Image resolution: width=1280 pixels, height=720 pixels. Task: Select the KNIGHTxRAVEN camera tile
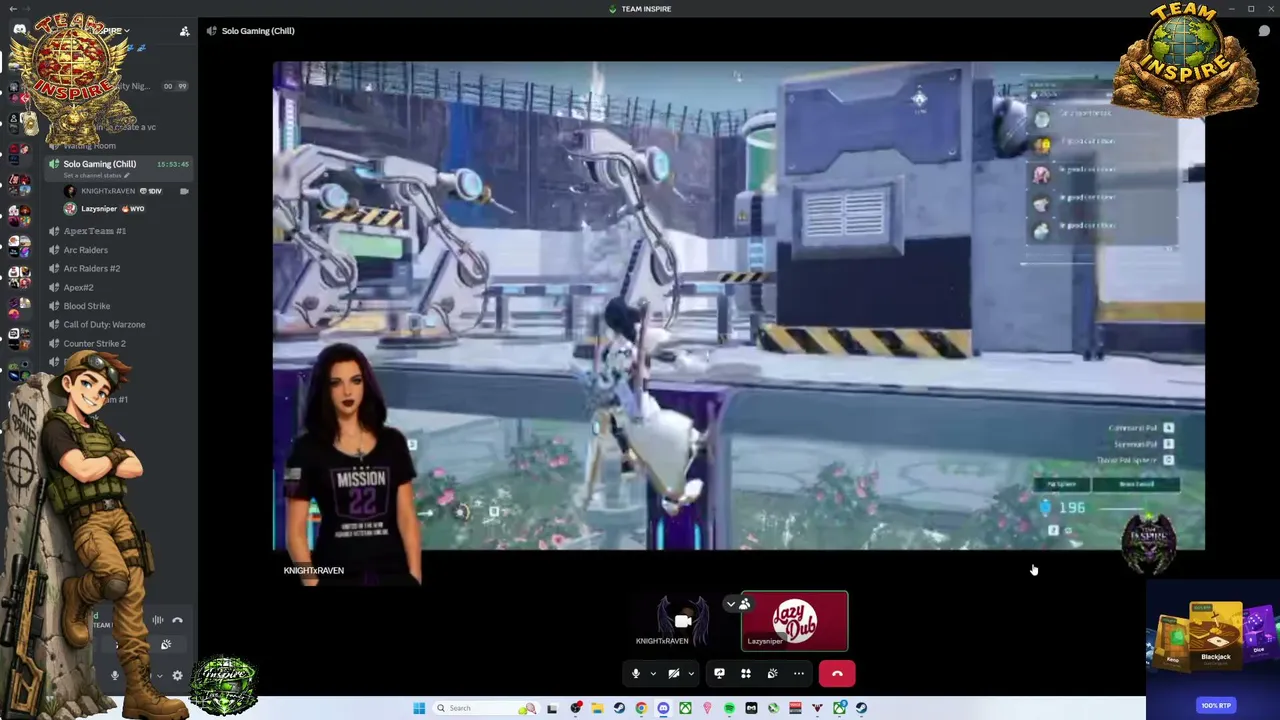683,621
